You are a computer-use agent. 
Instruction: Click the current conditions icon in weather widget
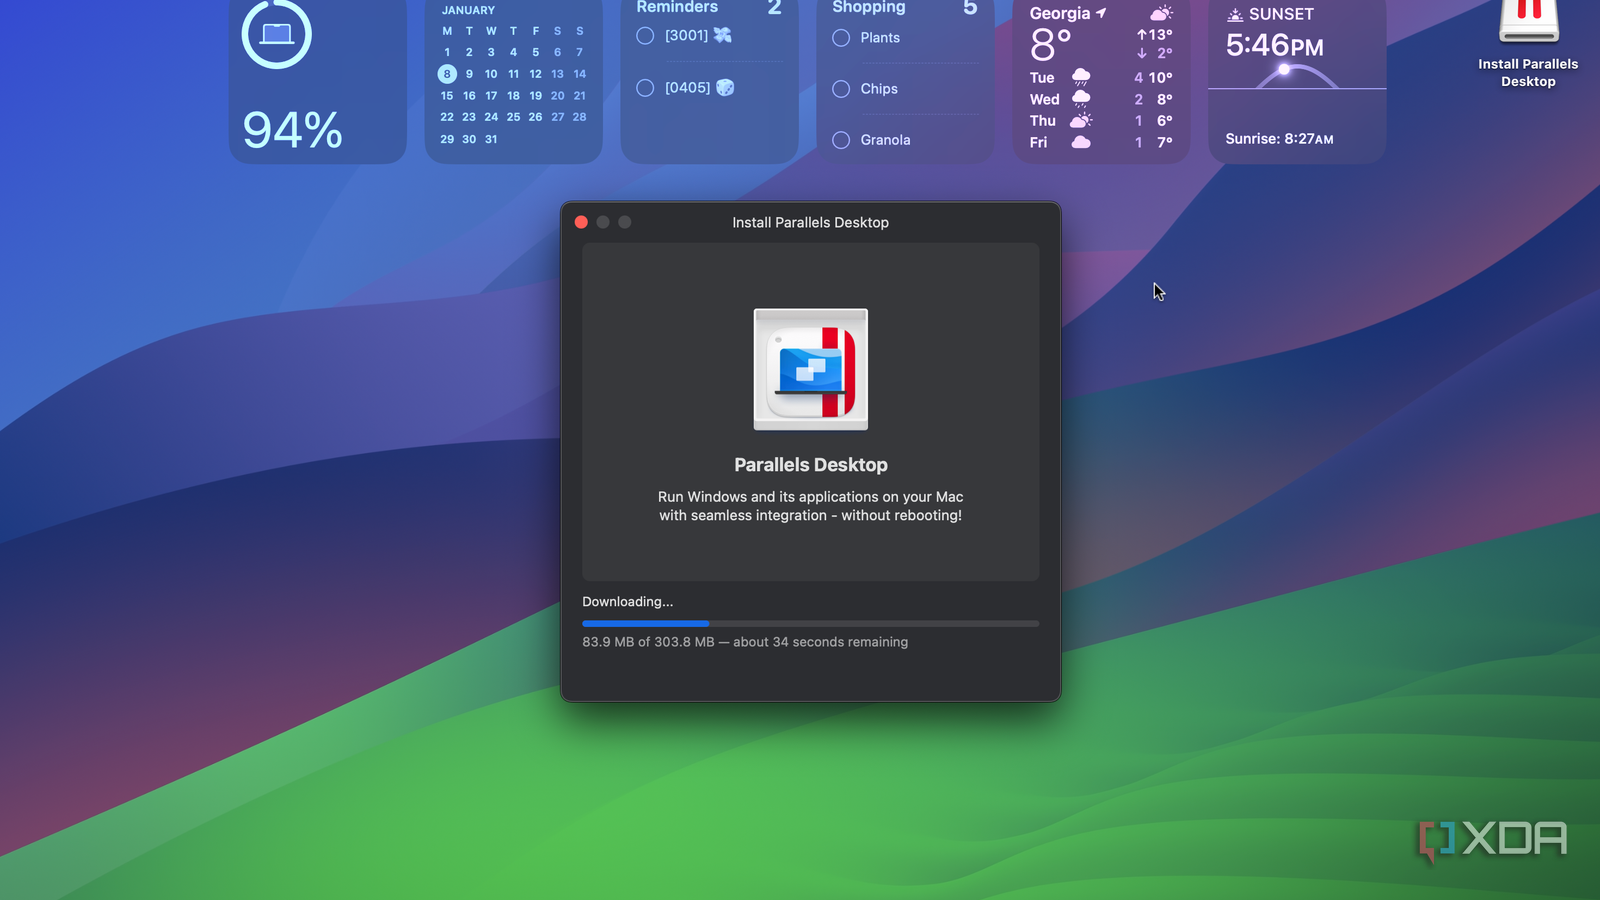tap(1161, 13)
